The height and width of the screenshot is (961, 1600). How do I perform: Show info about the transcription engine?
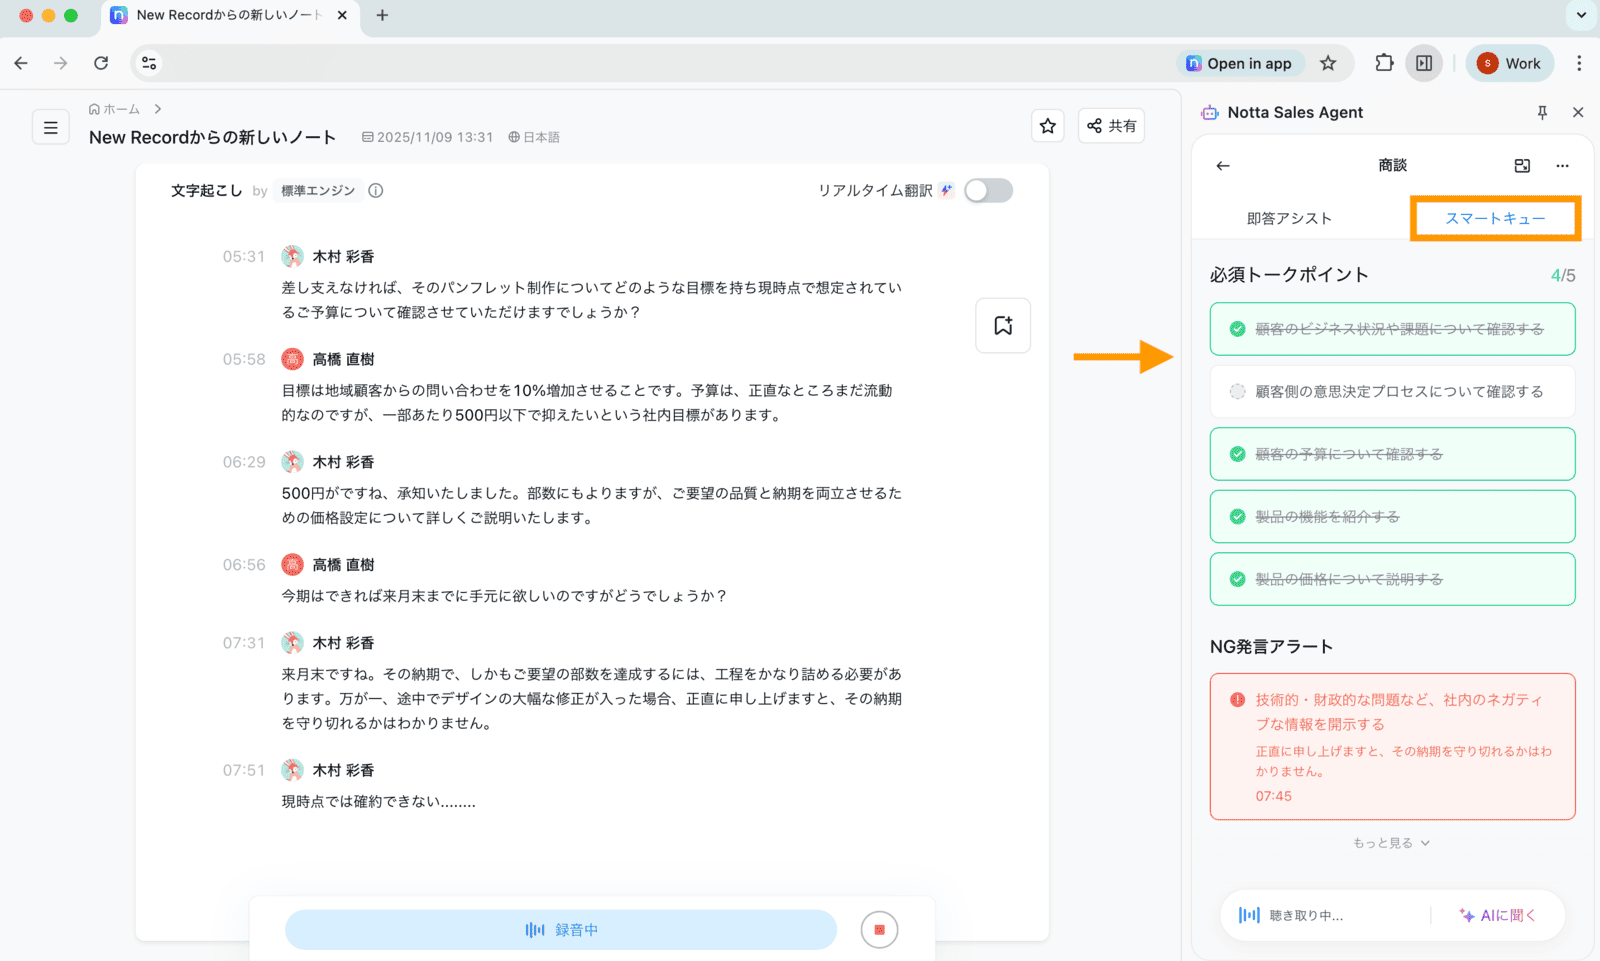[x=376, y=190]
